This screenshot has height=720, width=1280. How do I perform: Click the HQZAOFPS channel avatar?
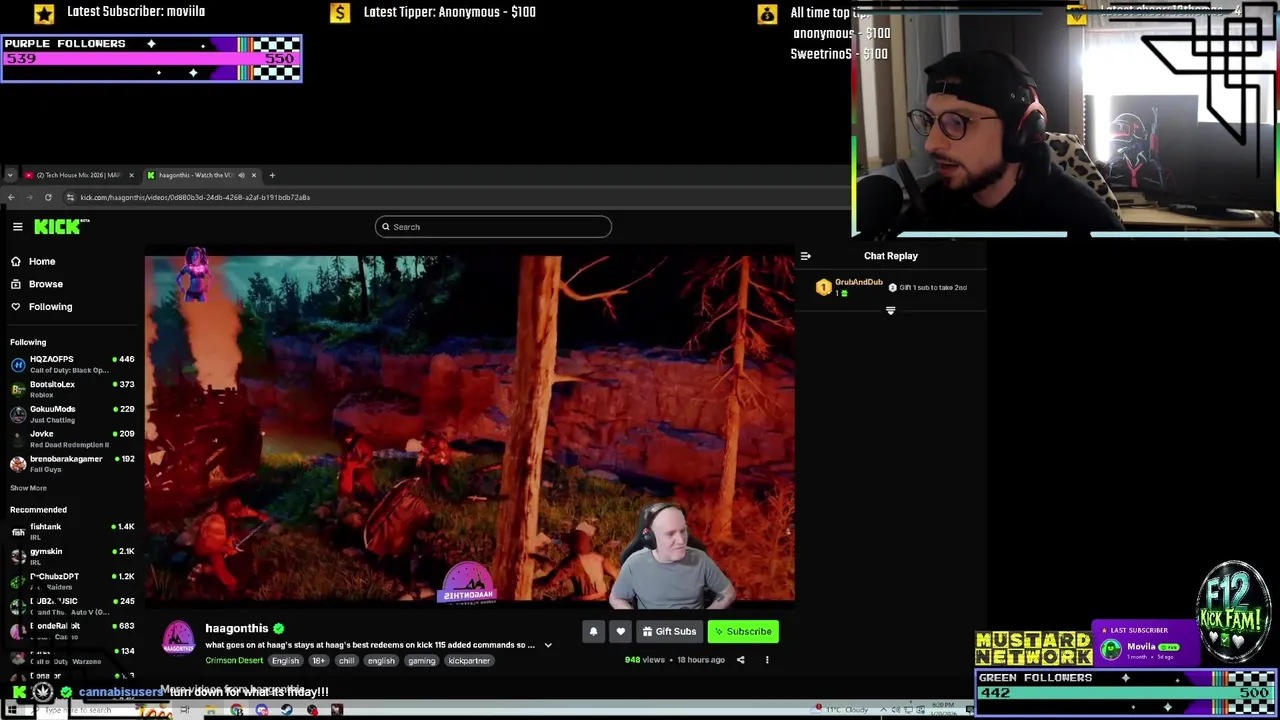18,364
